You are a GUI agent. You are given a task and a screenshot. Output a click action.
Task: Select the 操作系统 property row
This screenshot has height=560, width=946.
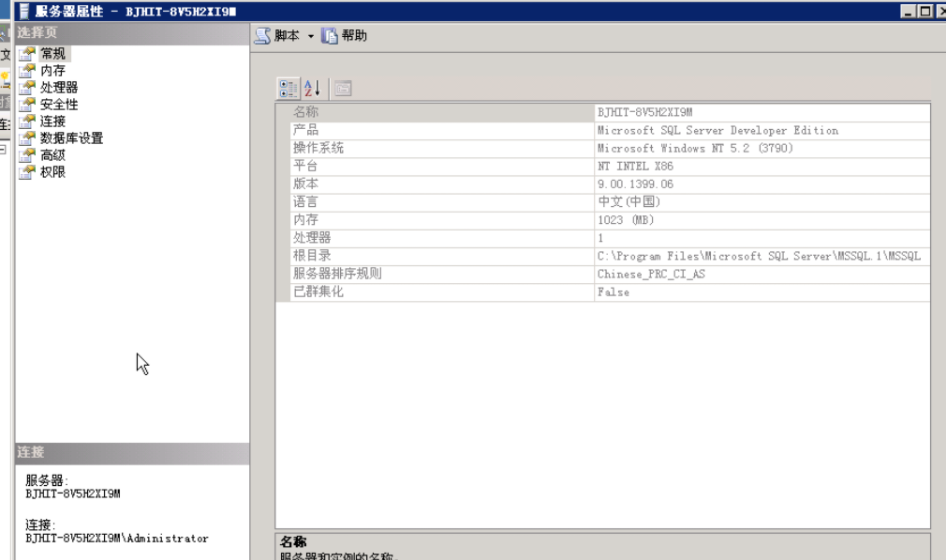(610, 148)
